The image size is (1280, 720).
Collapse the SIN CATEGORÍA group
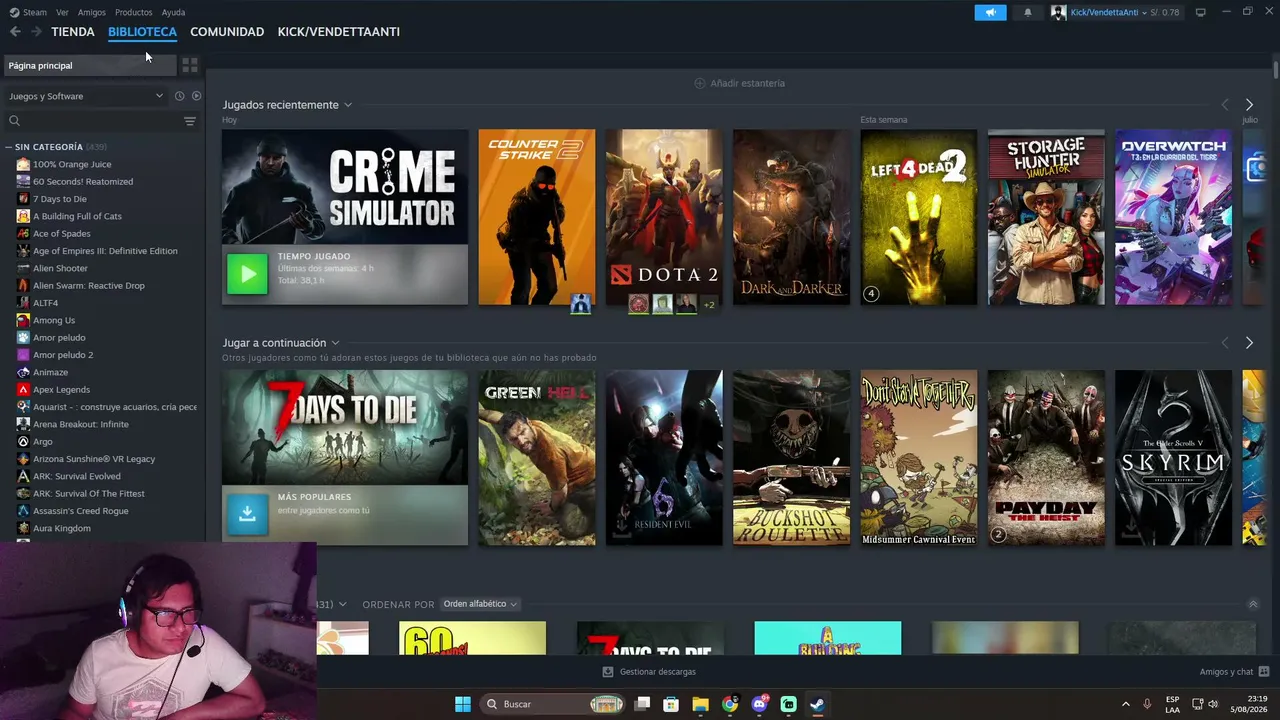(x=9, y=147)
